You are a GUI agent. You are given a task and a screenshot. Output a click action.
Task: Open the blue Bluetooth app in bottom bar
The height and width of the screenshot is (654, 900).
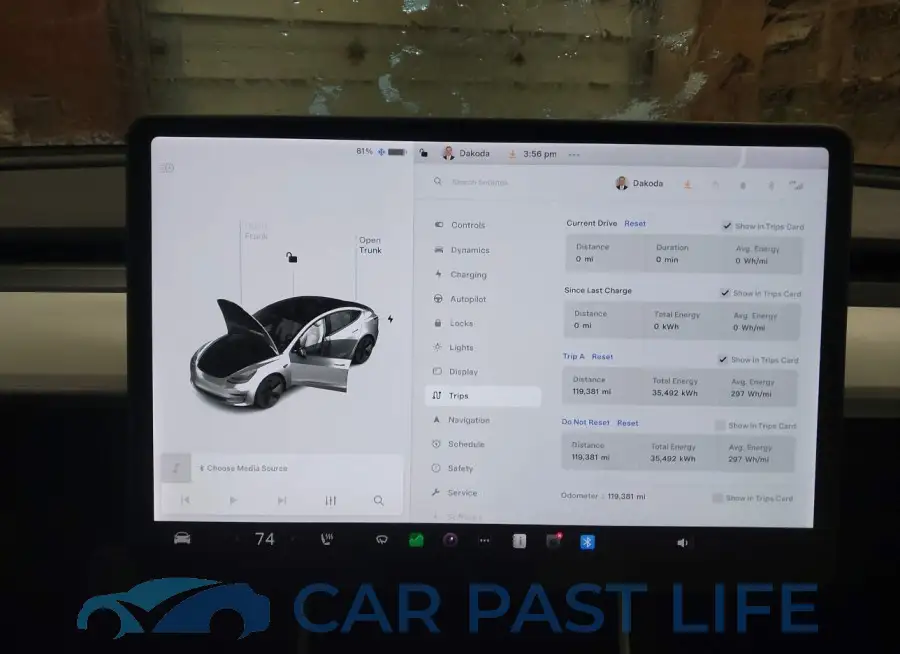click(x=587, y=541)
